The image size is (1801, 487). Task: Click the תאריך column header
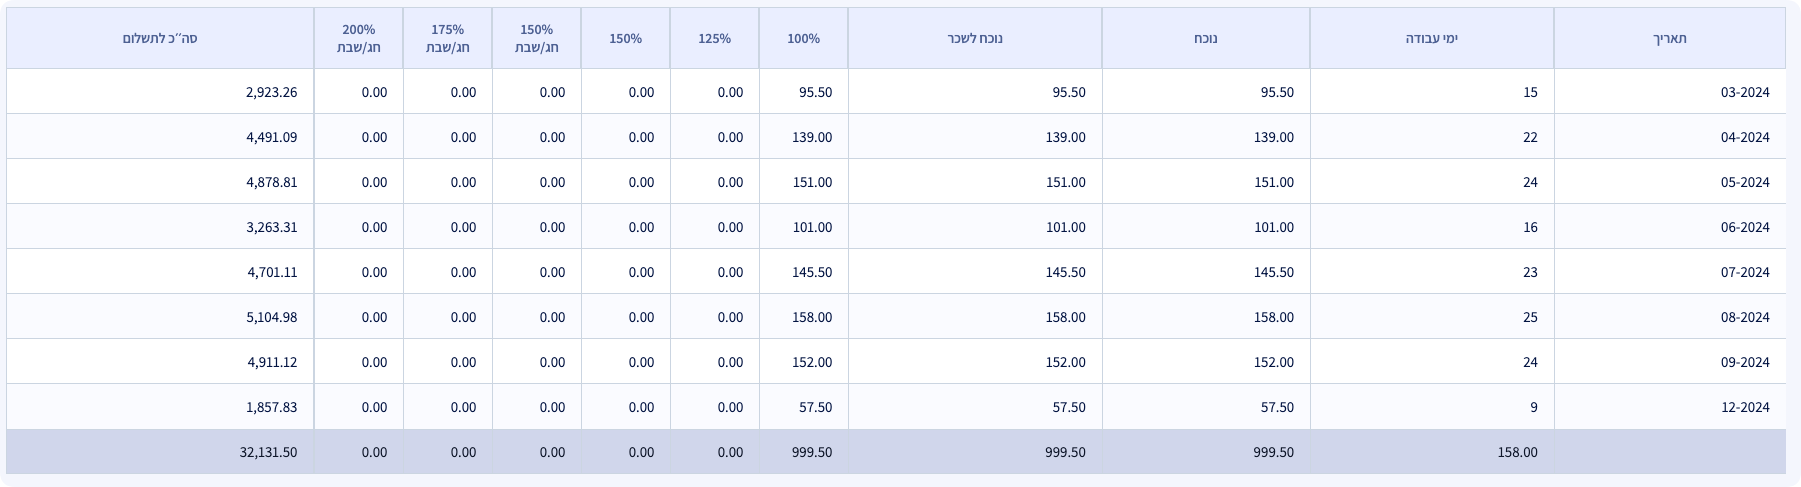(x=1669, y=39)
